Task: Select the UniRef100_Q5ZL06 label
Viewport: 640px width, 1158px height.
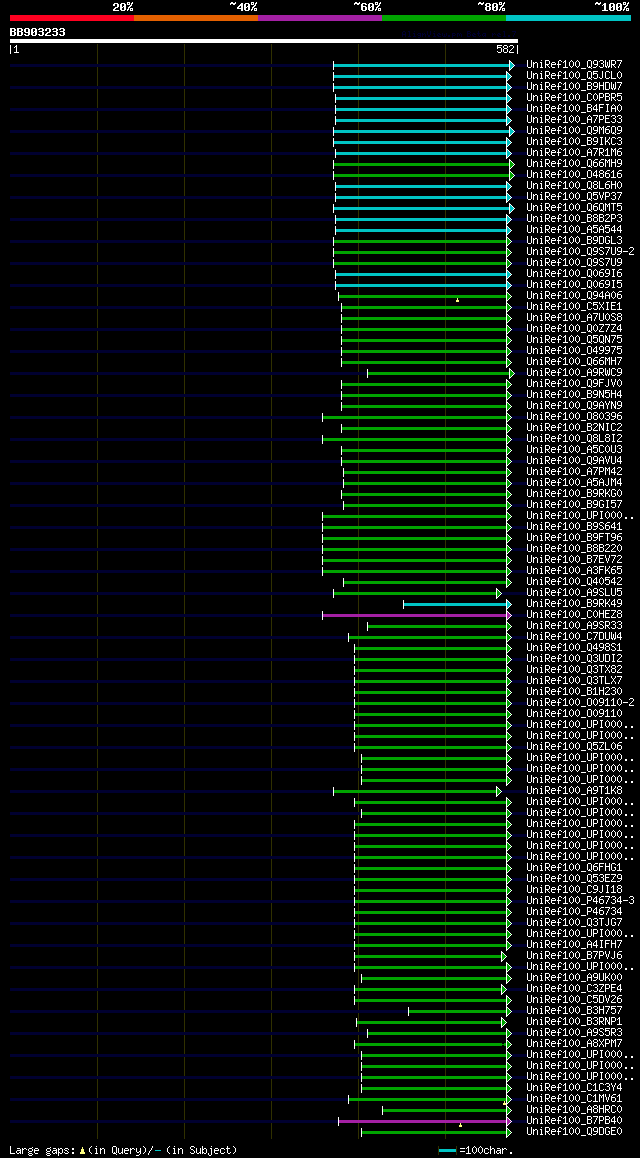Action: tap(574, 747)
